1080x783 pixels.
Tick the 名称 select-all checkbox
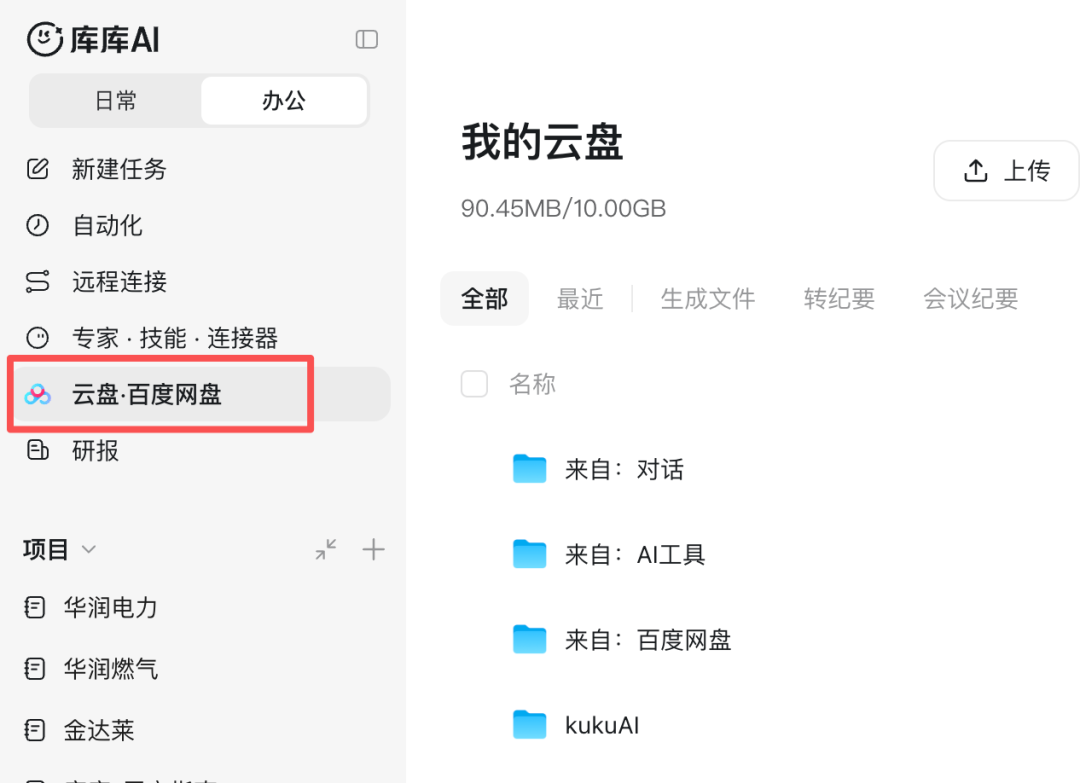coord(474,384)
